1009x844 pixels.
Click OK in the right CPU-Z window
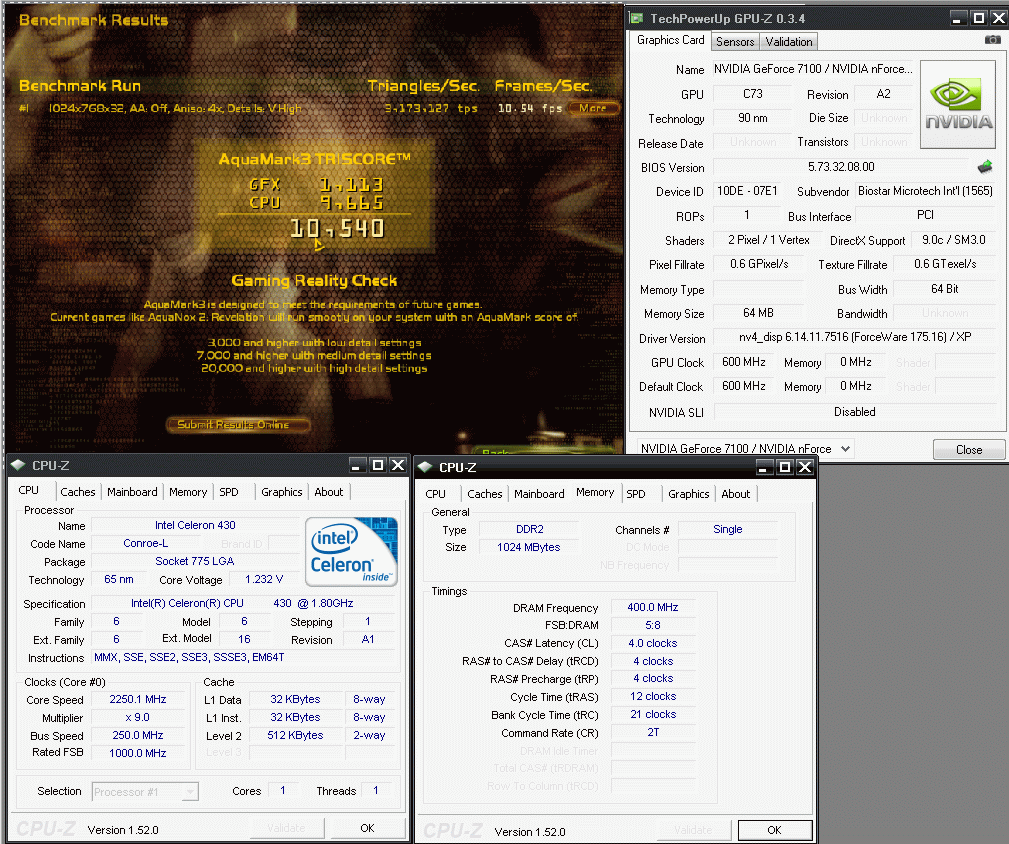click(775, 830)
